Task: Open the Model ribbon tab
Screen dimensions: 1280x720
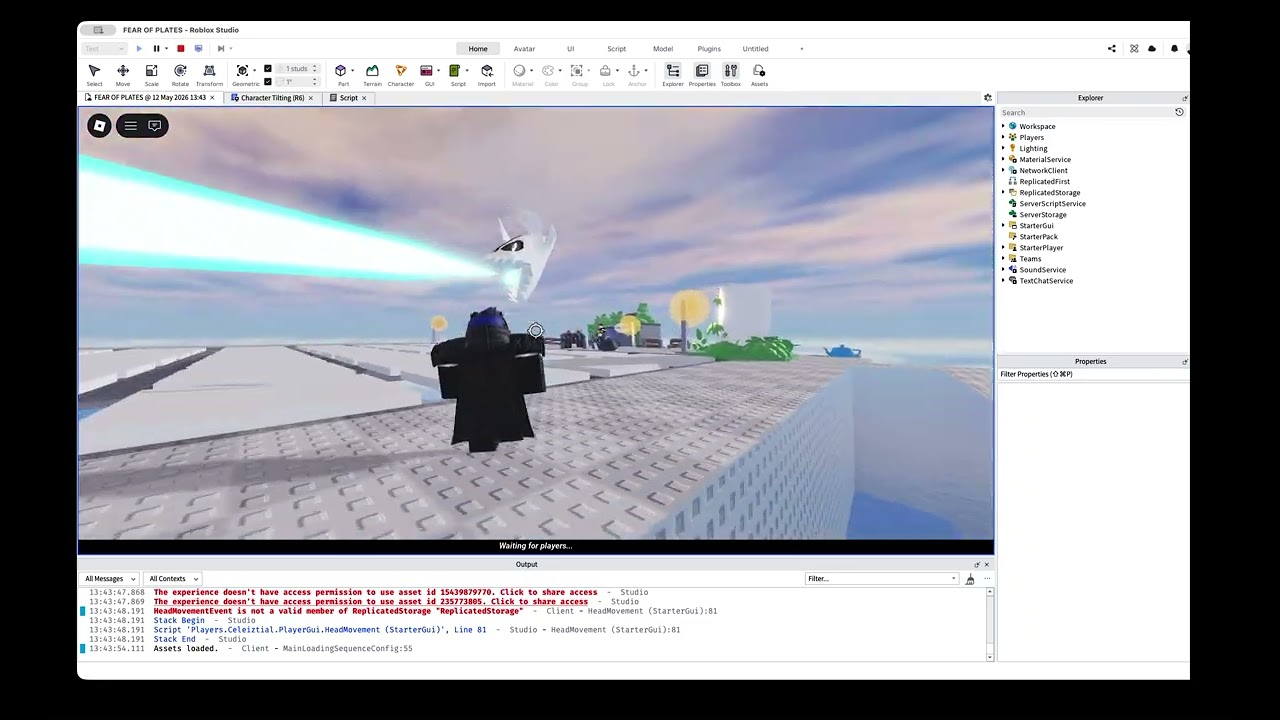Action: pos(662,48)
